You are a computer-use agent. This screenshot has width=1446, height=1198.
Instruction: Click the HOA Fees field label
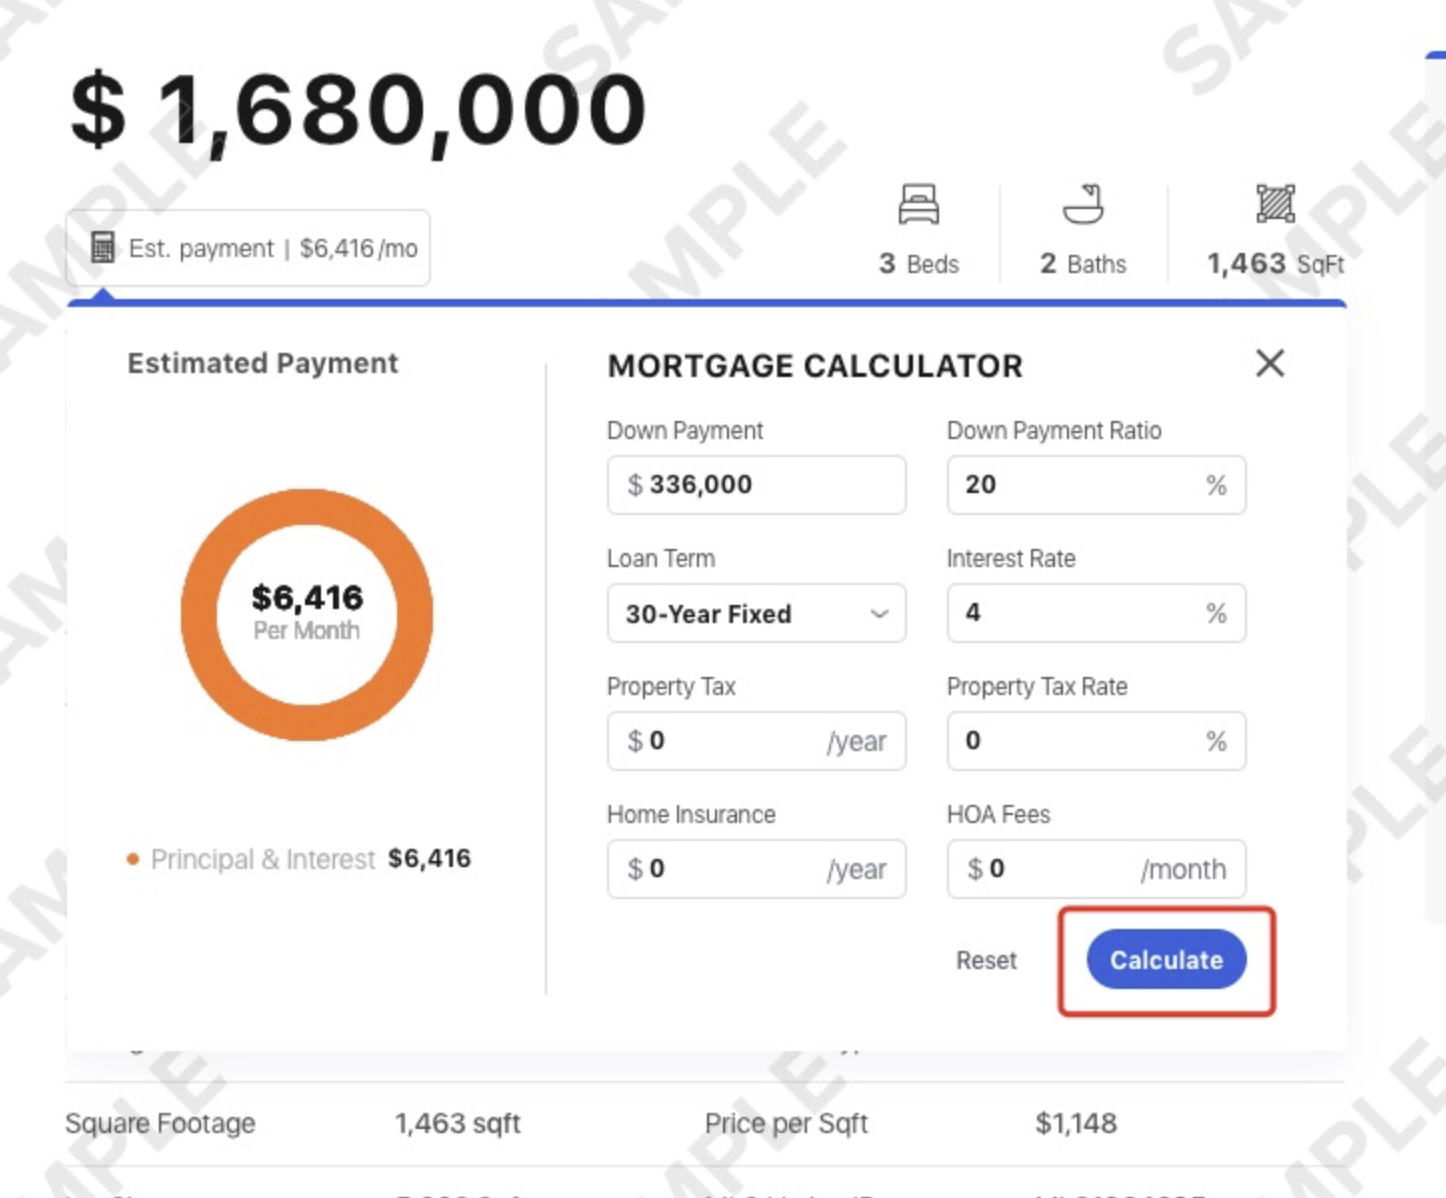[x=998, y=815]
